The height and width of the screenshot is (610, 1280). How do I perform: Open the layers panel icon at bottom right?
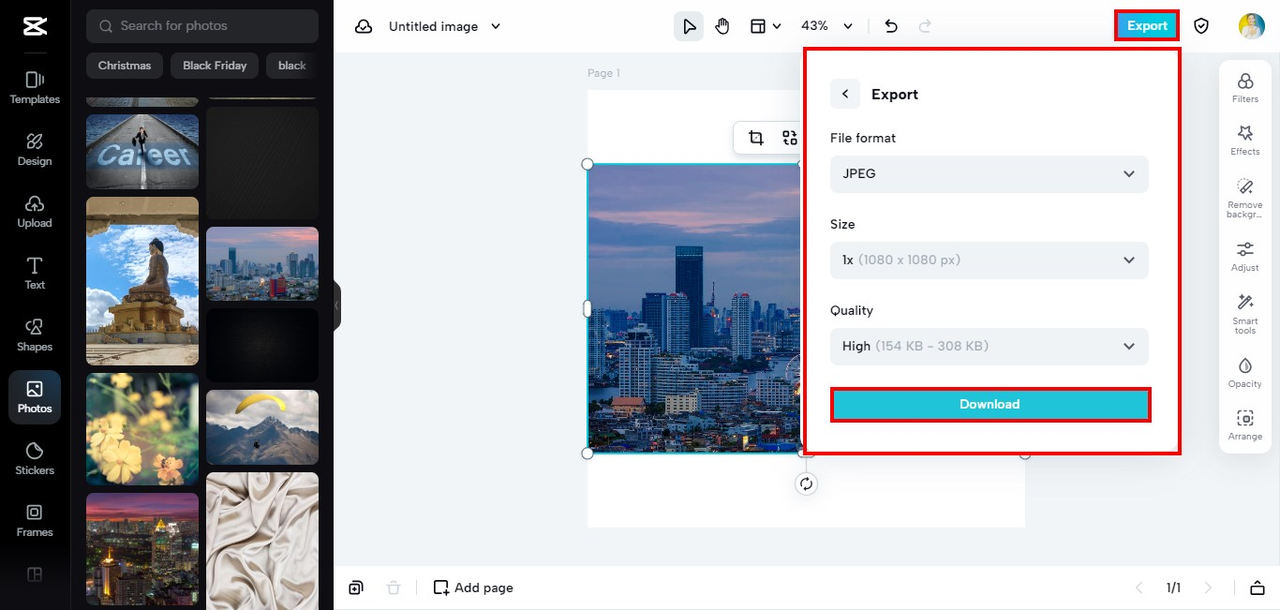[x=1257, y=588]
